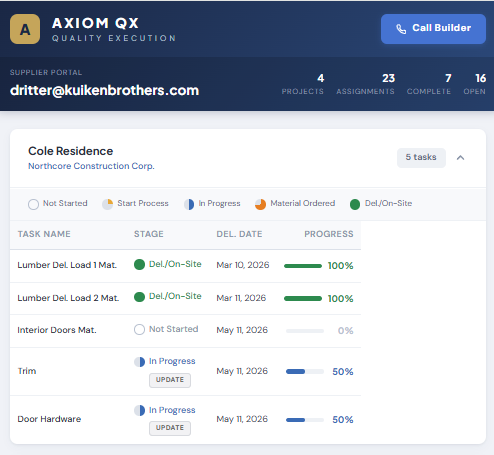
Task: Click the 4 Projects stat
Action: pyautogui.click(x=303, y=84)
